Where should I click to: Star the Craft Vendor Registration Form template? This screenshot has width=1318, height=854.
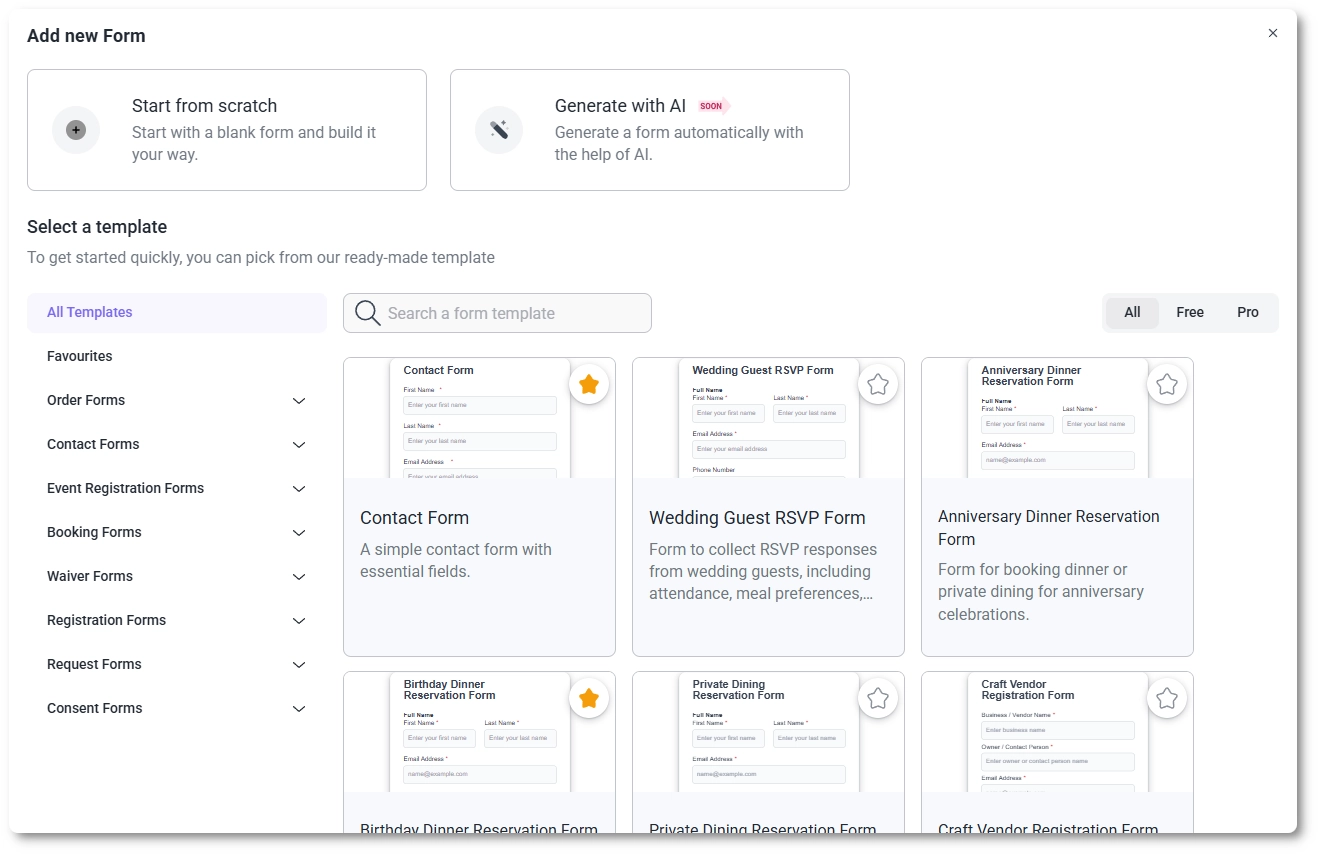(1167, 698)
